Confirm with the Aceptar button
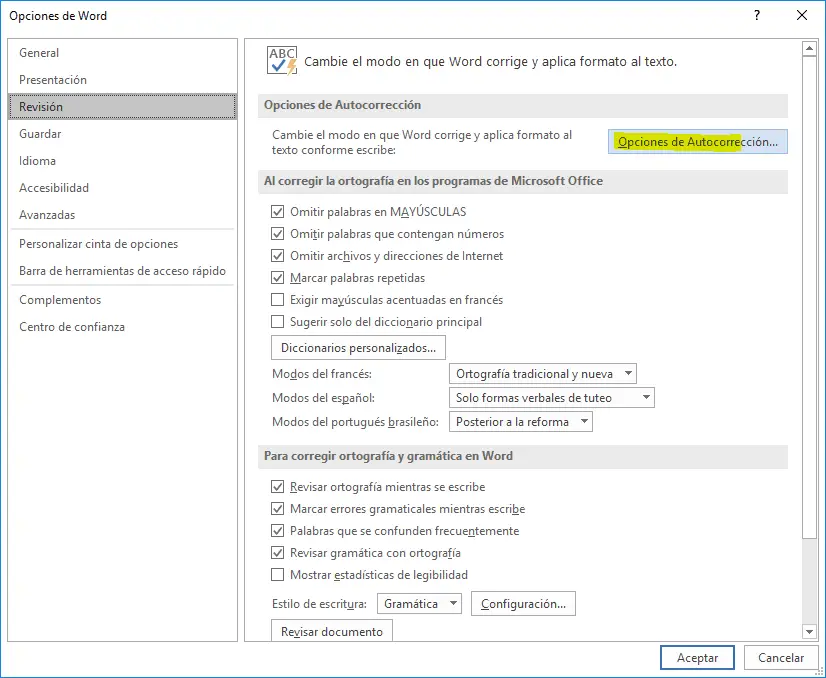The image size is (826, 678). coord(697,657)
